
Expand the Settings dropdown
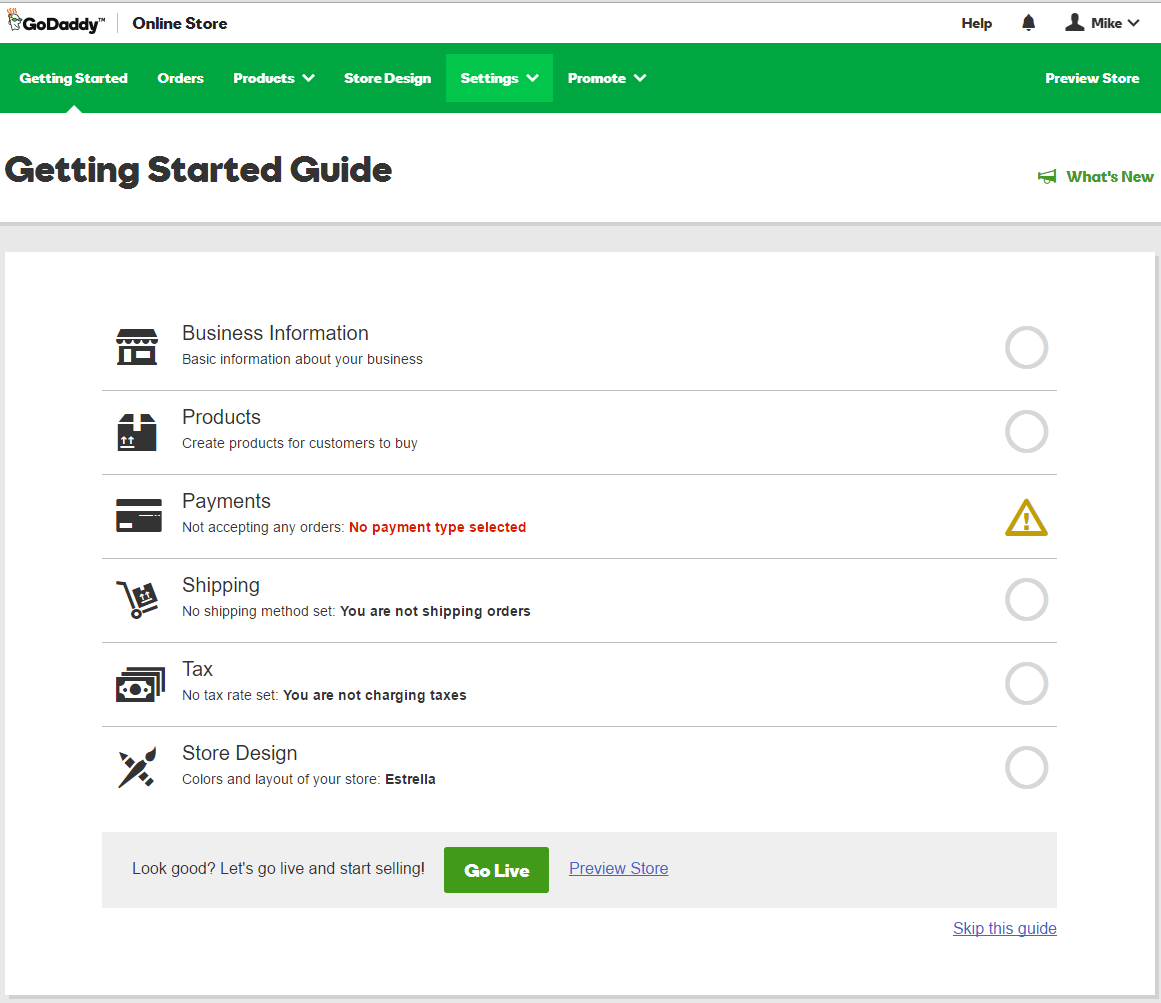(x=498, y=77)
